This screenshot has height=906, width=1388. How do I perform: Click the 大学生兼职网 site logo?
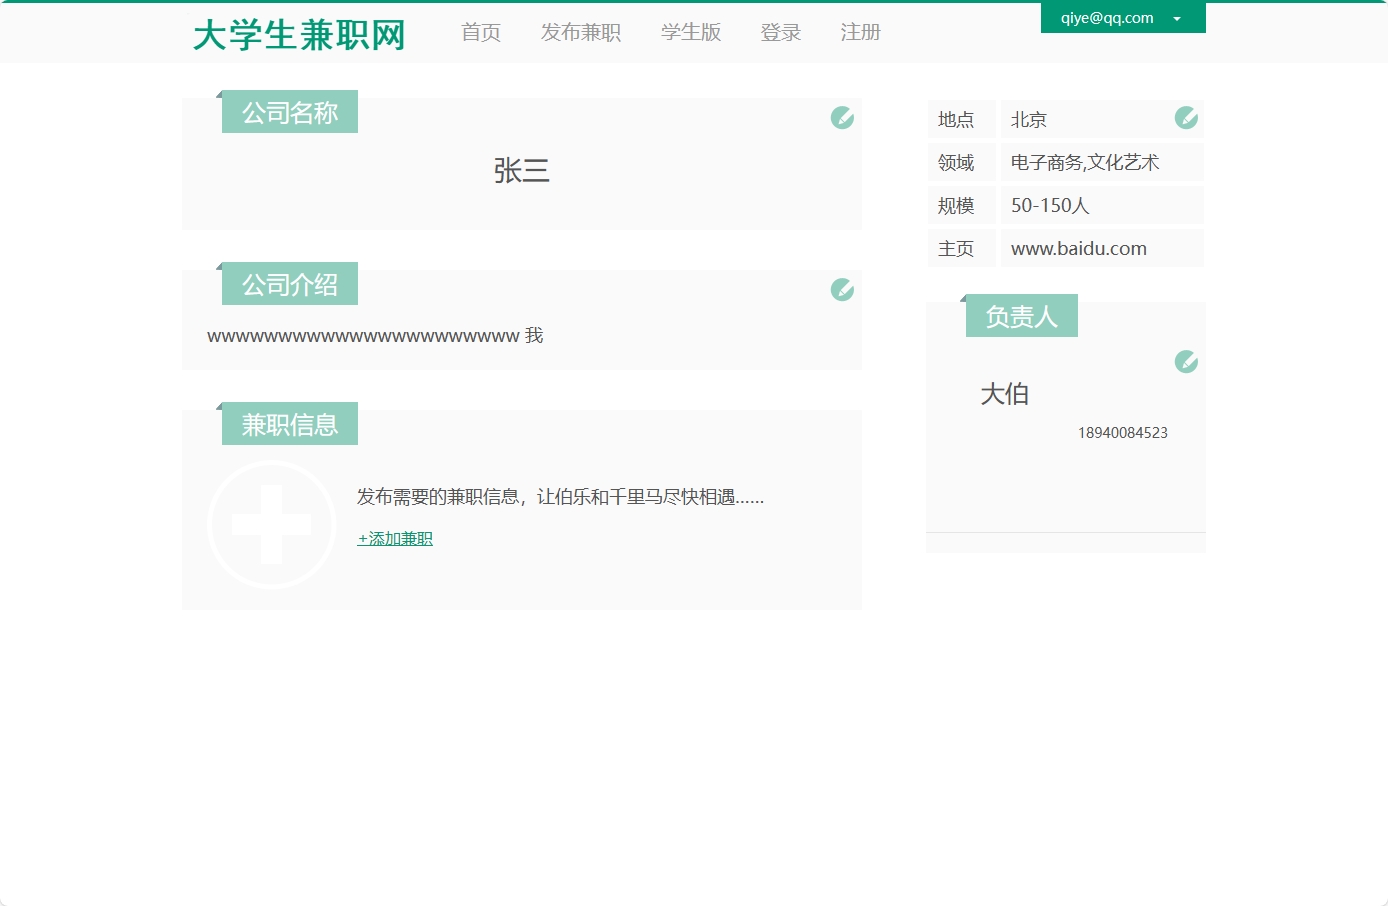[x=298, y=33]
